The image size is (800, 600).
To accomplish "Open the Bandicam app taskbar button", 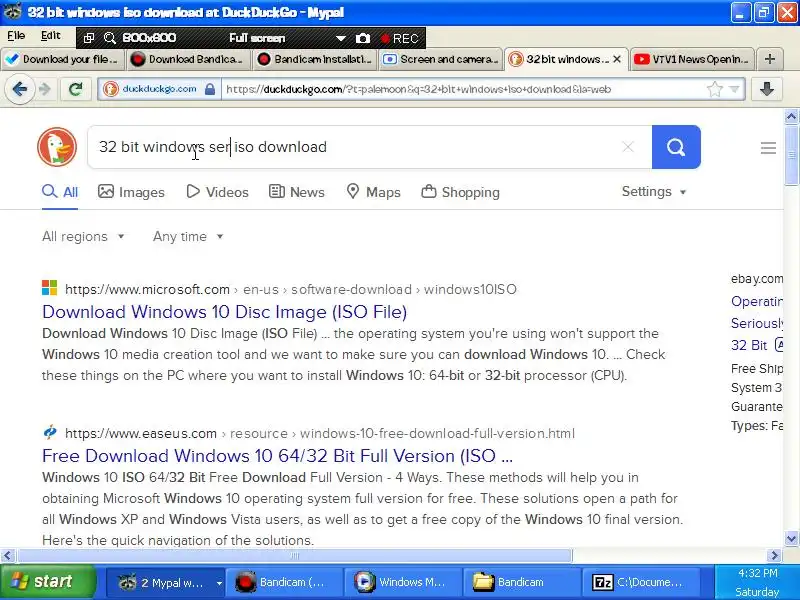I will [284, 582].
